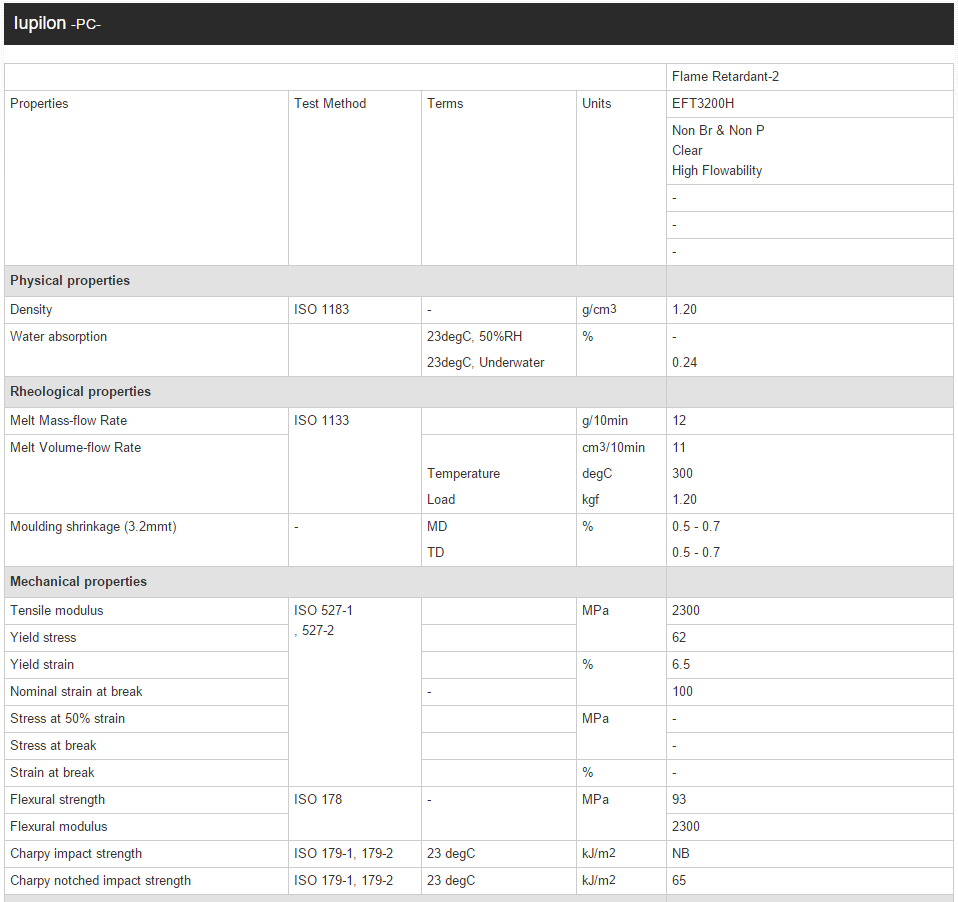Click the Yield strain row label
The width and height of the screenshot is (958, 902).
(42, 664)
